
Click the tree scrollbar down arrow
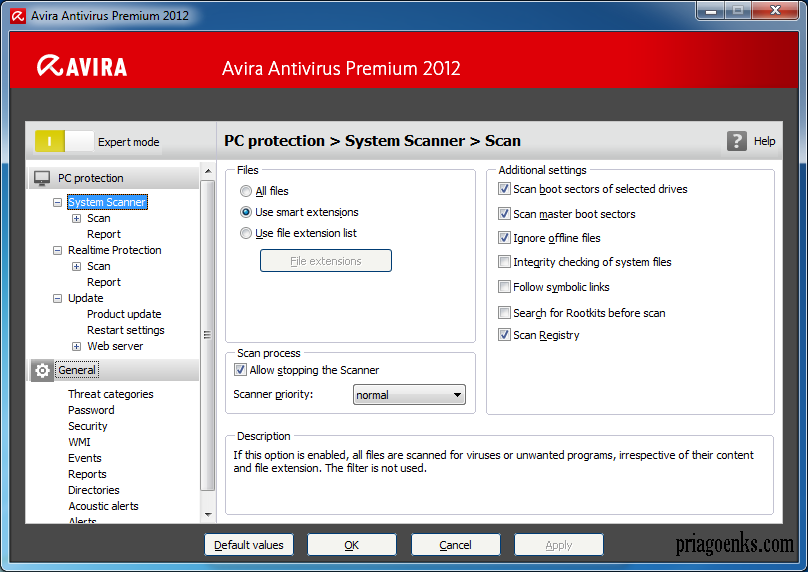pyautogui.click(x=208, y=514)
